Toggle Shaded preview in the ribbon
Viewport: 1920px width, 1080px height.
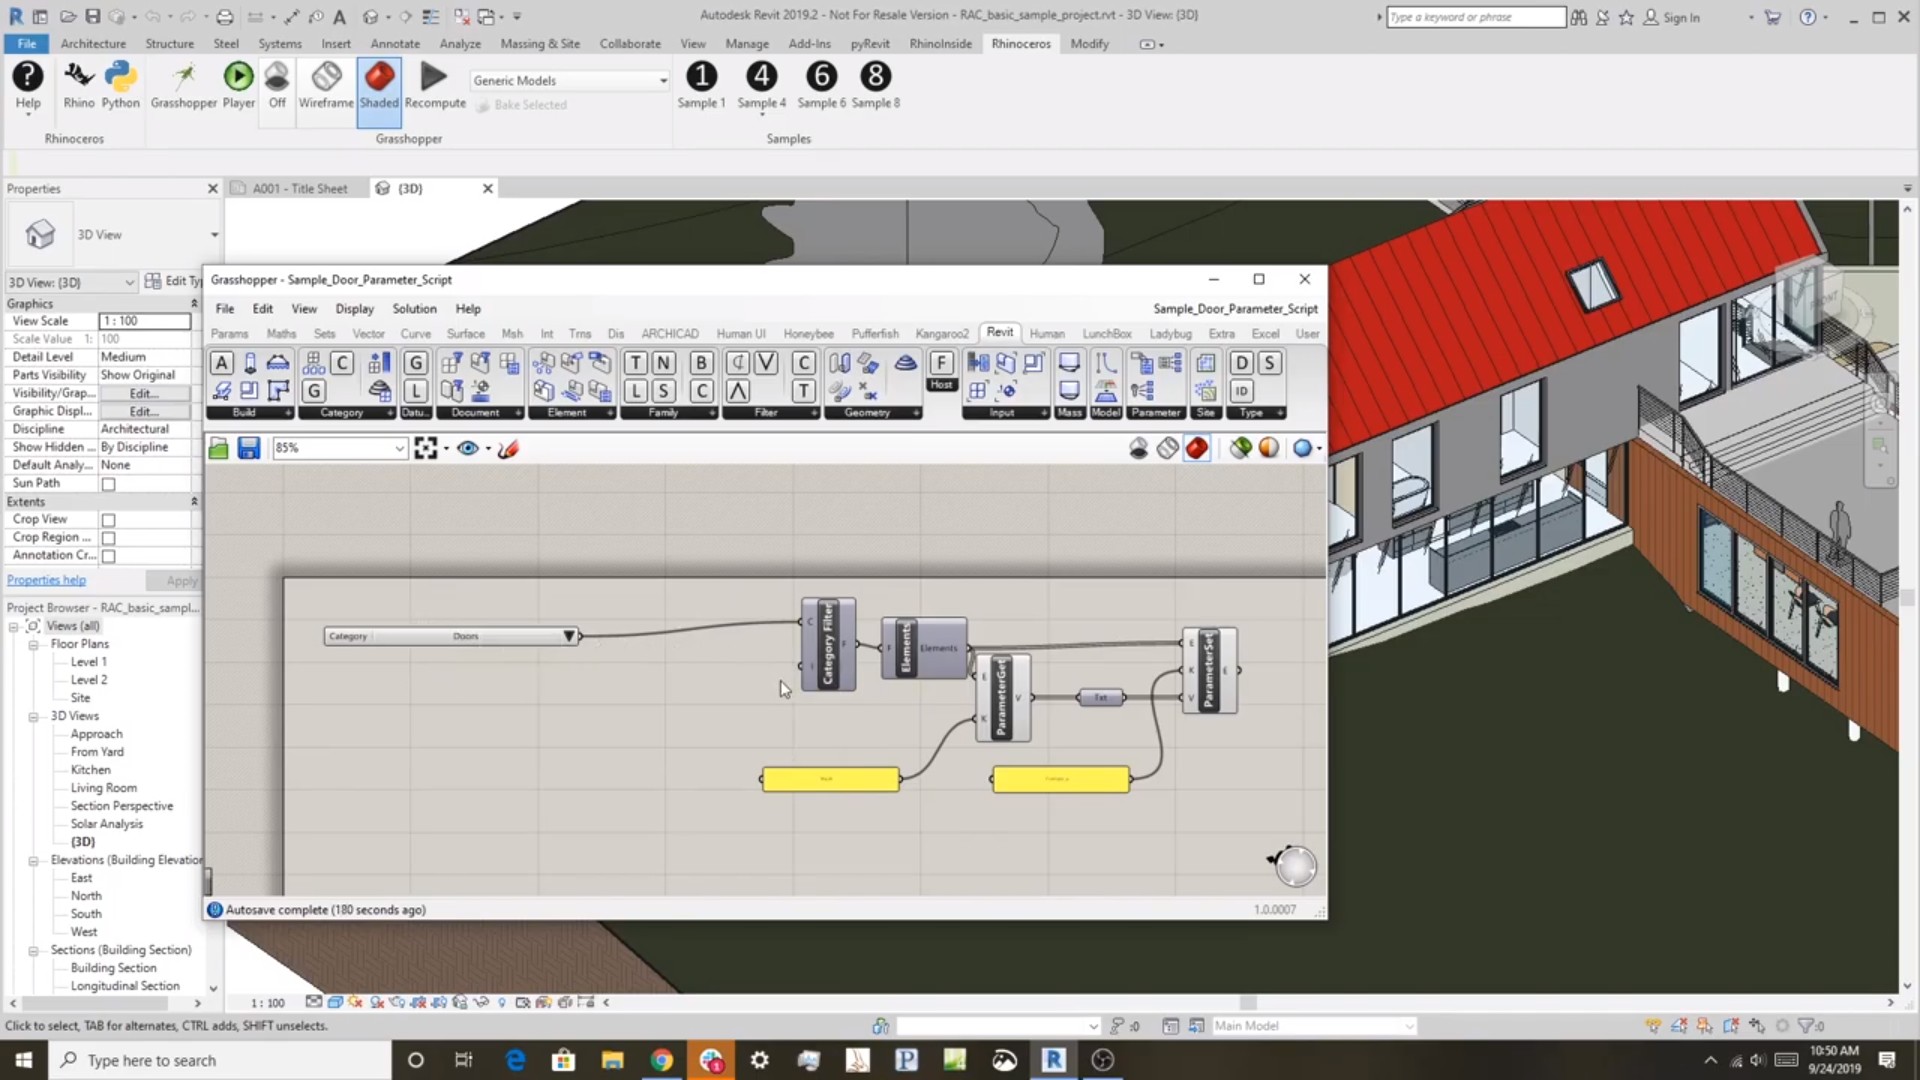click(379, 91)
